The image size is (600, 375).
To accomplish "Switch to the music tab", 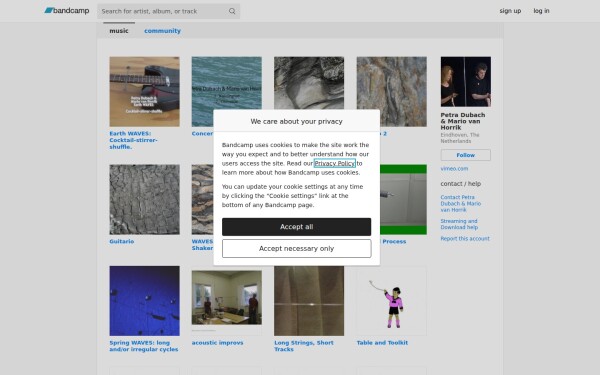I will [119, 31].
